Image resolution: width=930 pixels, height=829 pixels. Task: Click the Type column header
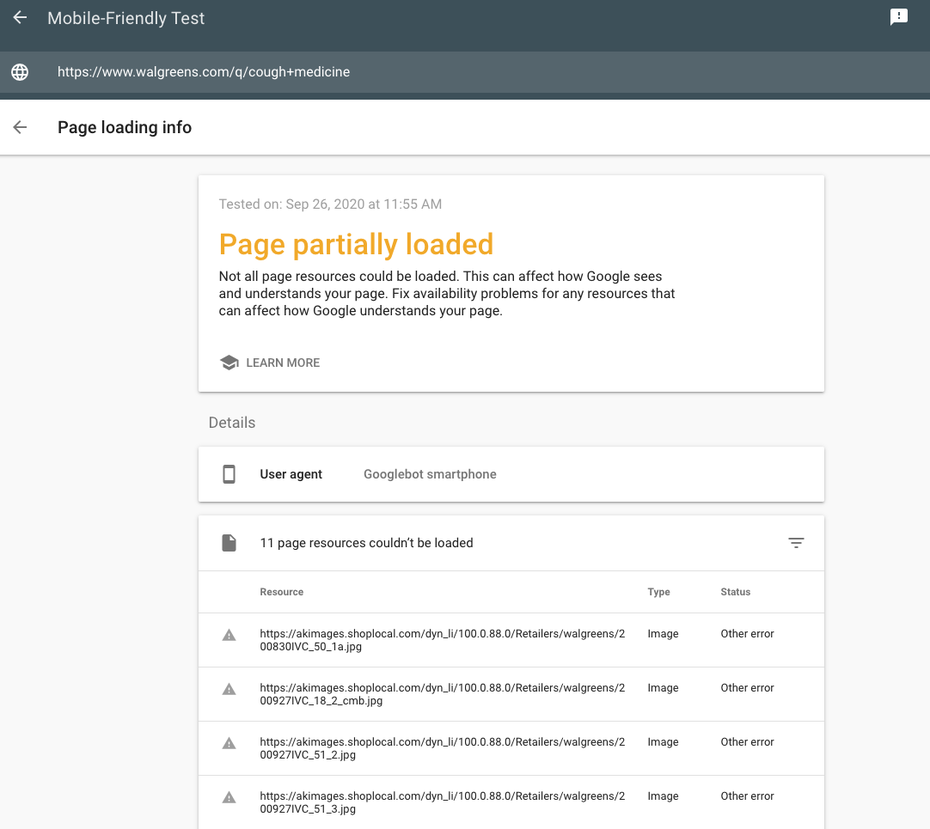coord(658,592)
